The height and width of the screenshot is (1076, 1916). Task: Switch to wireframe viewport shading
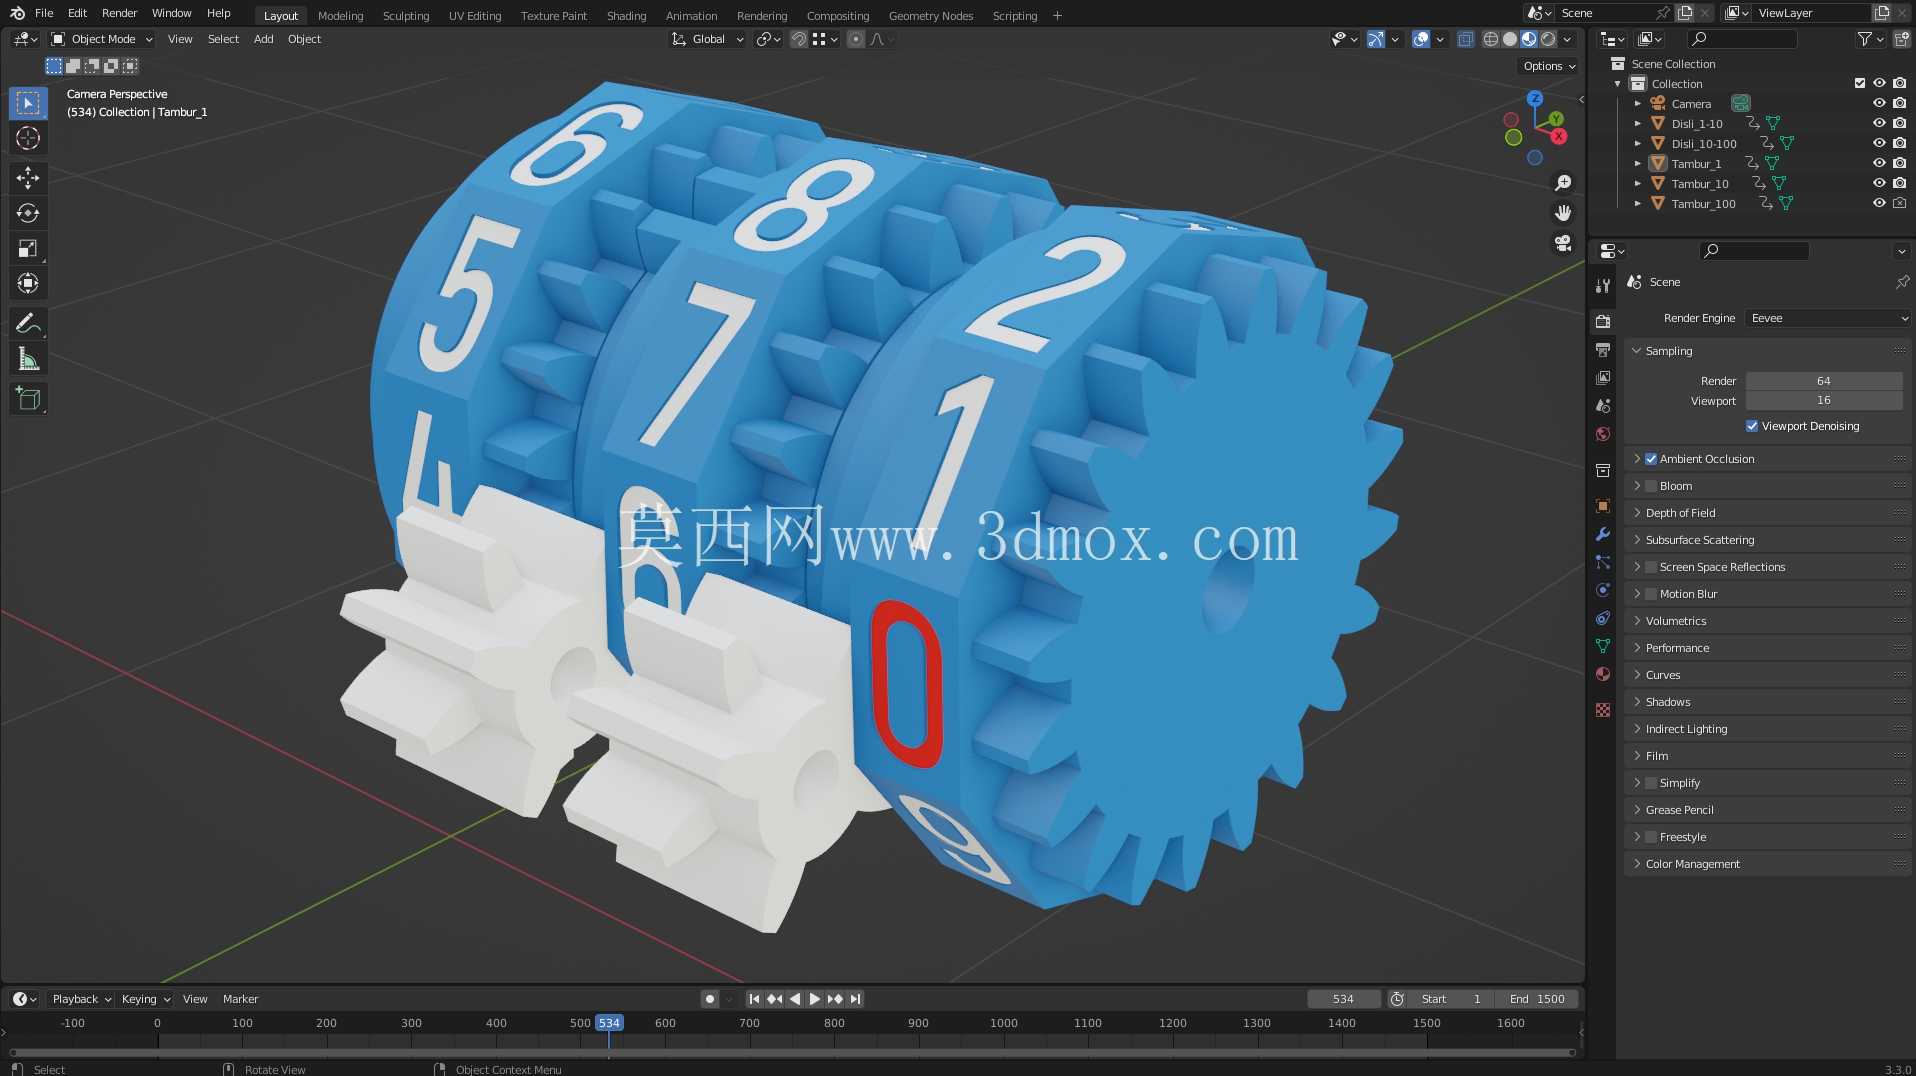pos(1490,39)
